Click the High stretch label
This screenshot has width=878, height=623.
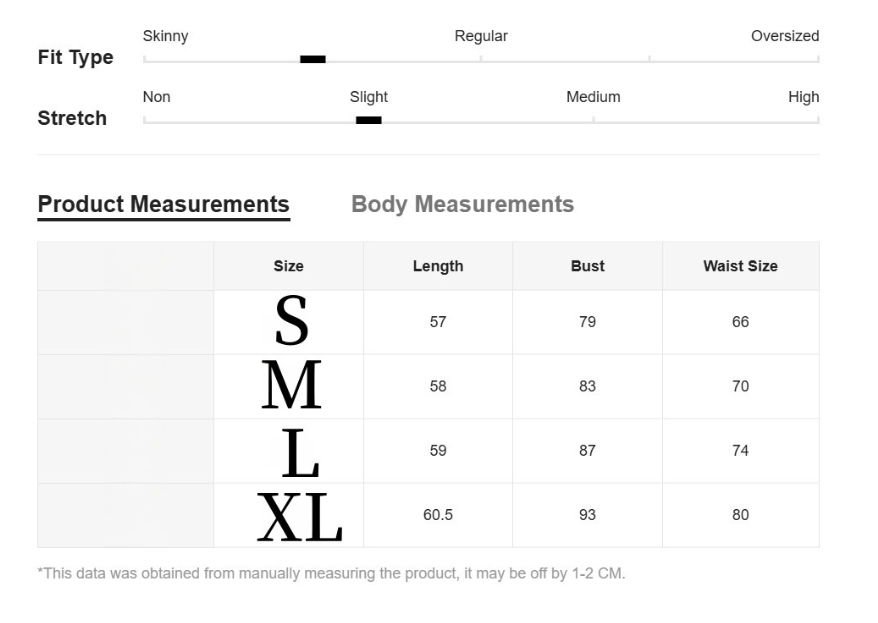point(803,97)
